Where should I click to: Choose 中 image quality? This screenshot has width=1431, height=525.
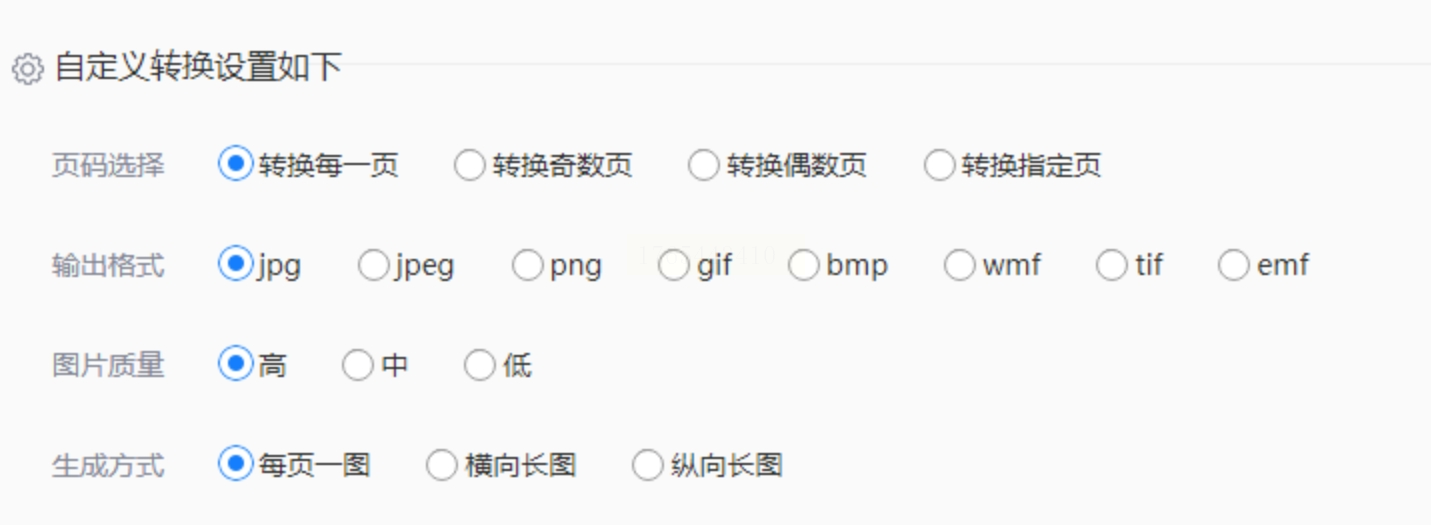point(358,365)
